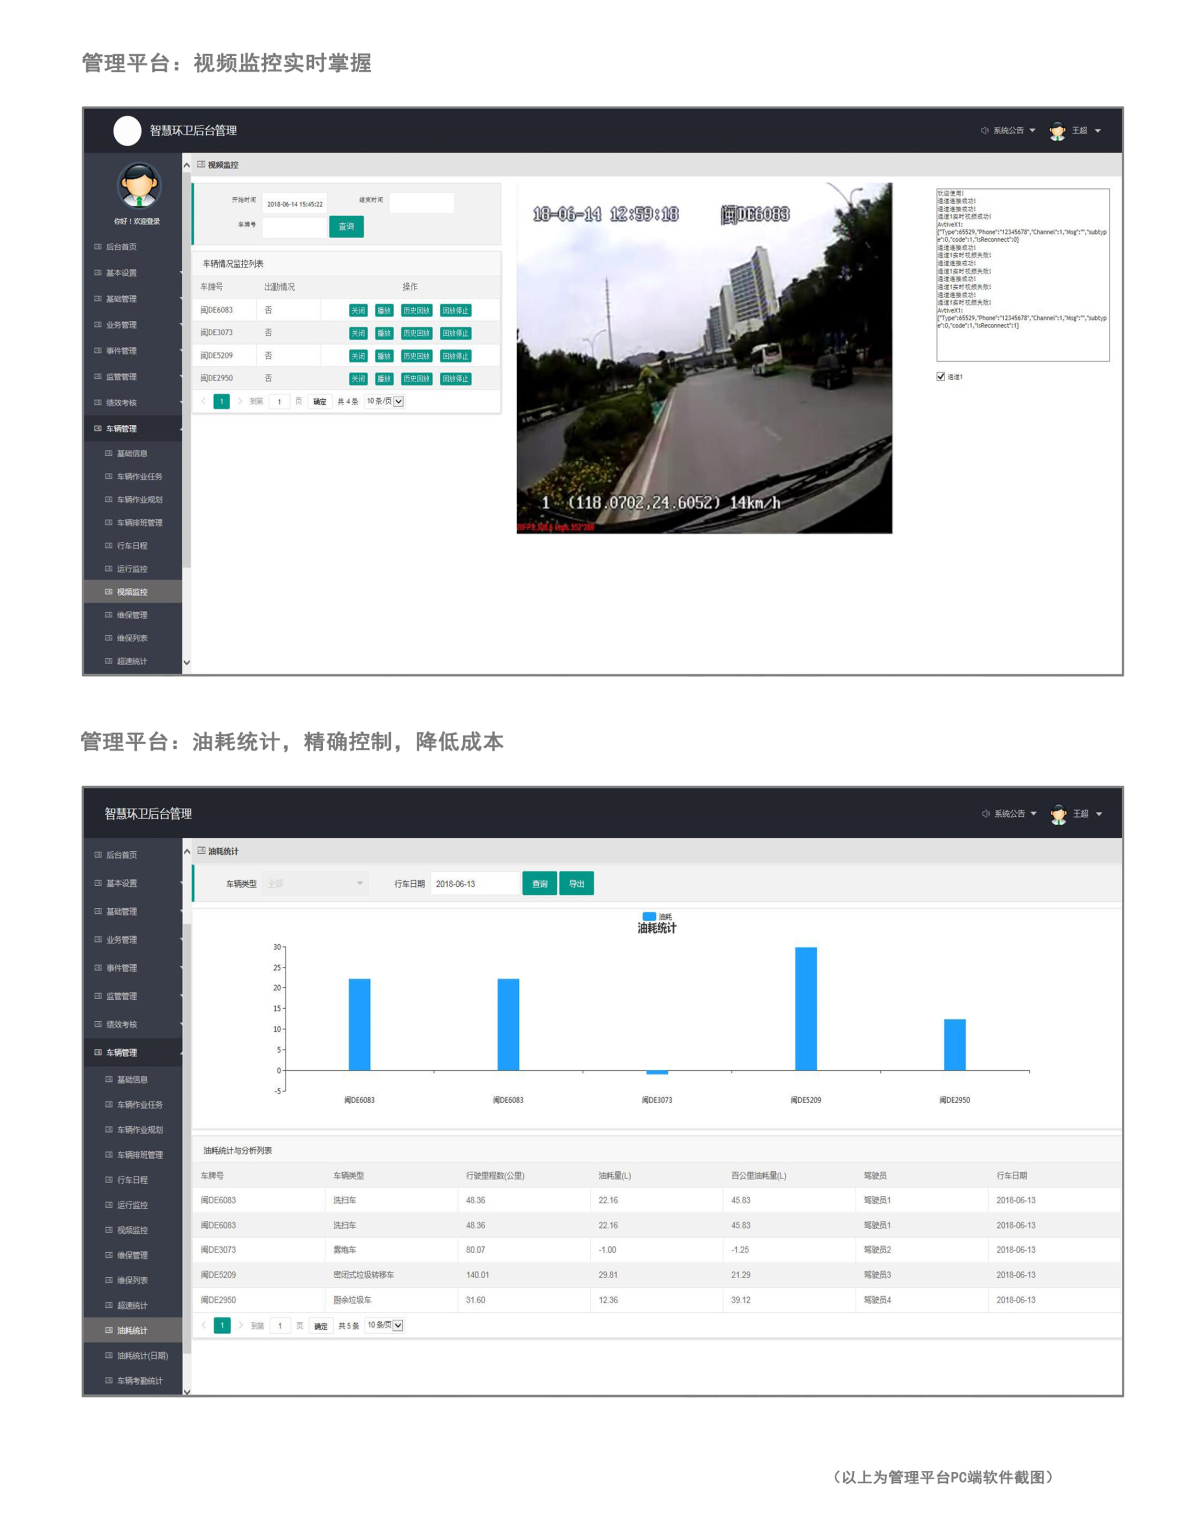Click 历史回放 button for vehicle 闽DE6083
This screenshot has height=1517, width=1200.
pos(416,311)
